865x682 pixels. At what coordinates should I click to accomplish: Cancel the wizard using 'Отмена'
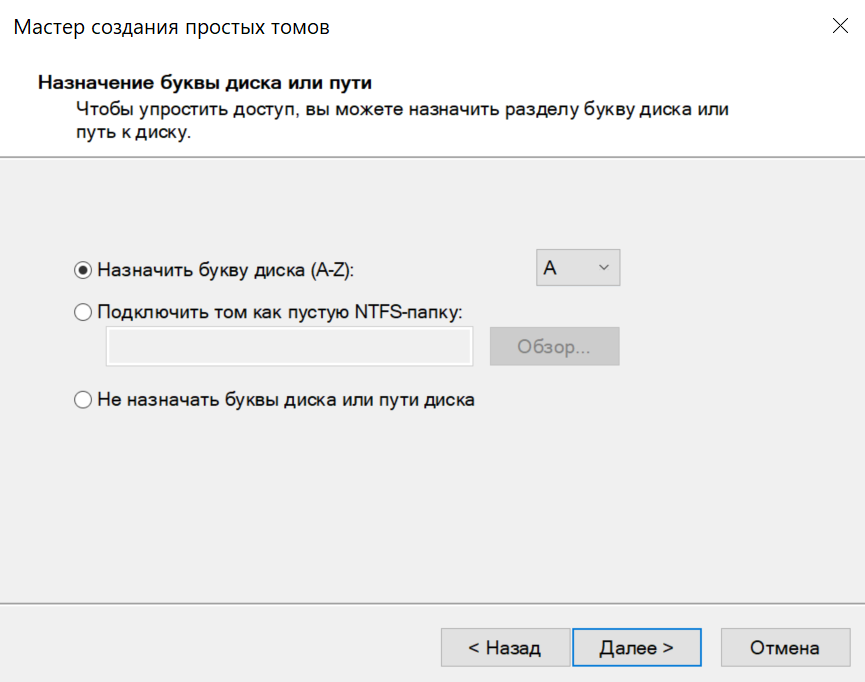click(x=785, y=647)
